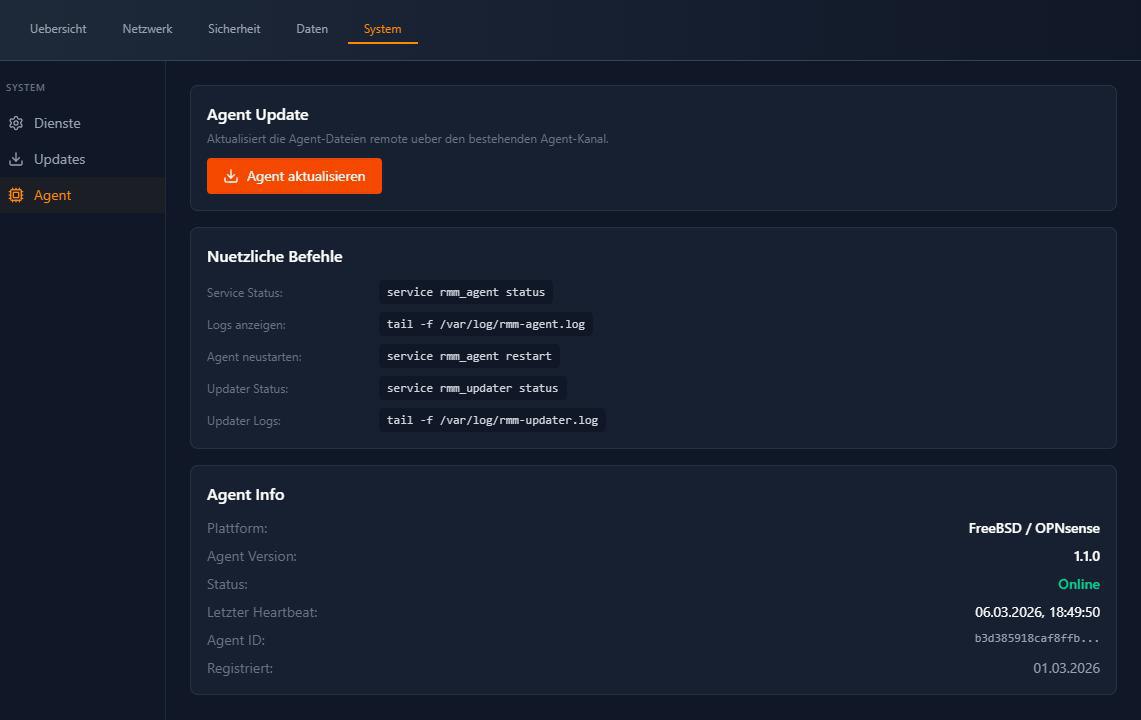Click heartbeat value '06.03.2026, 18:49:50'
1141x720 pixels.
[1037, 612]
